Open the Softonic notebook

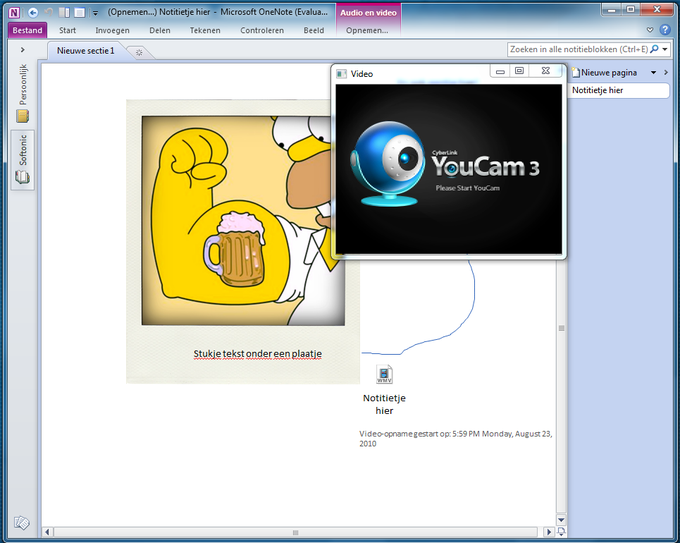click(23, 159)
